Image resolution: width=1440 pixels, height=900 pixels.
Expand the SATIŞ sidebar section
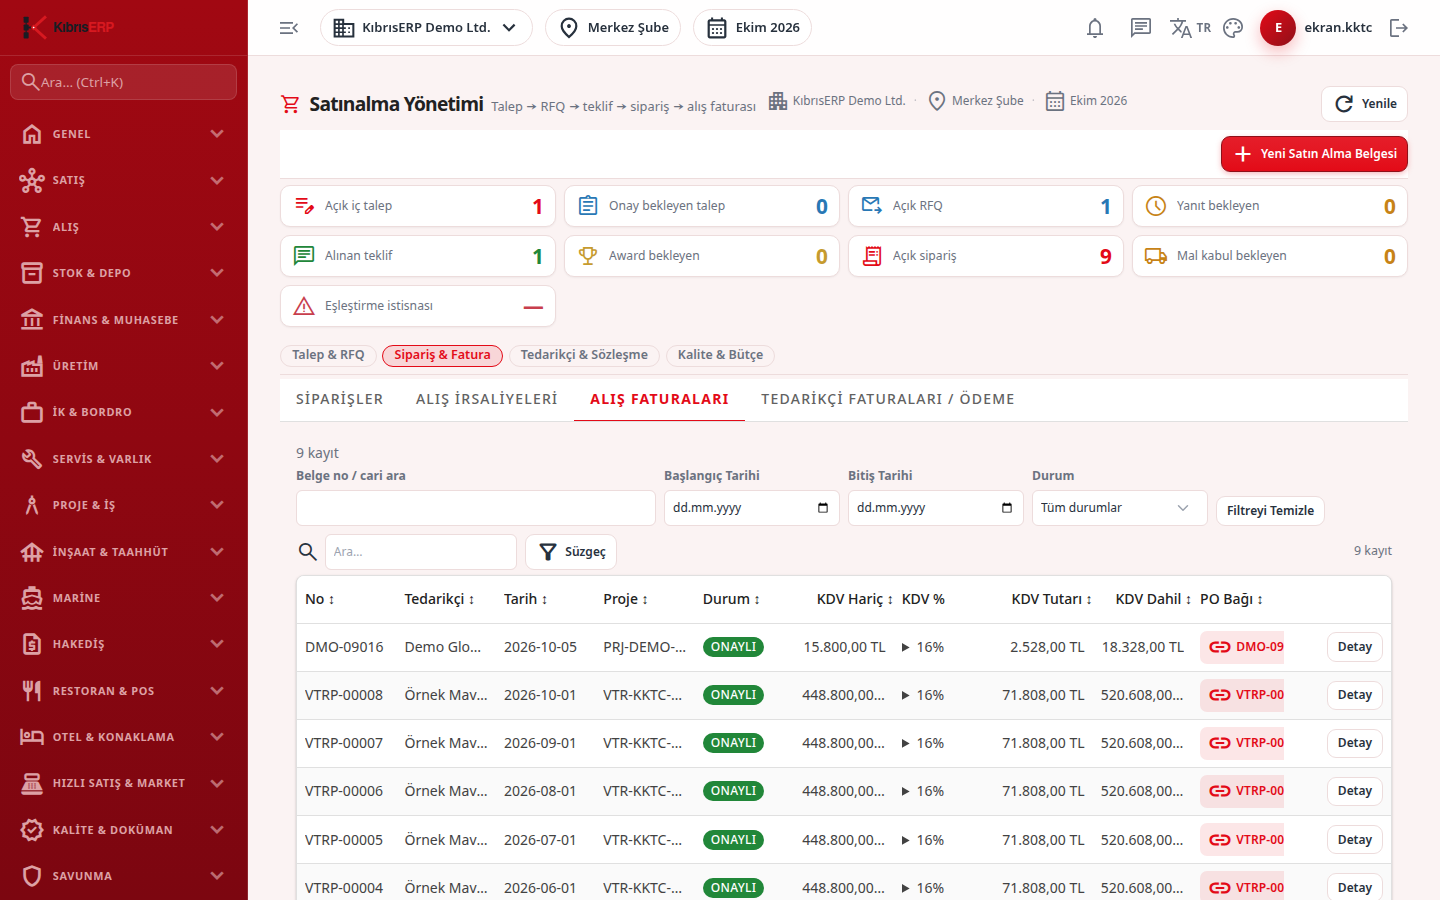(x=124, y=181)
